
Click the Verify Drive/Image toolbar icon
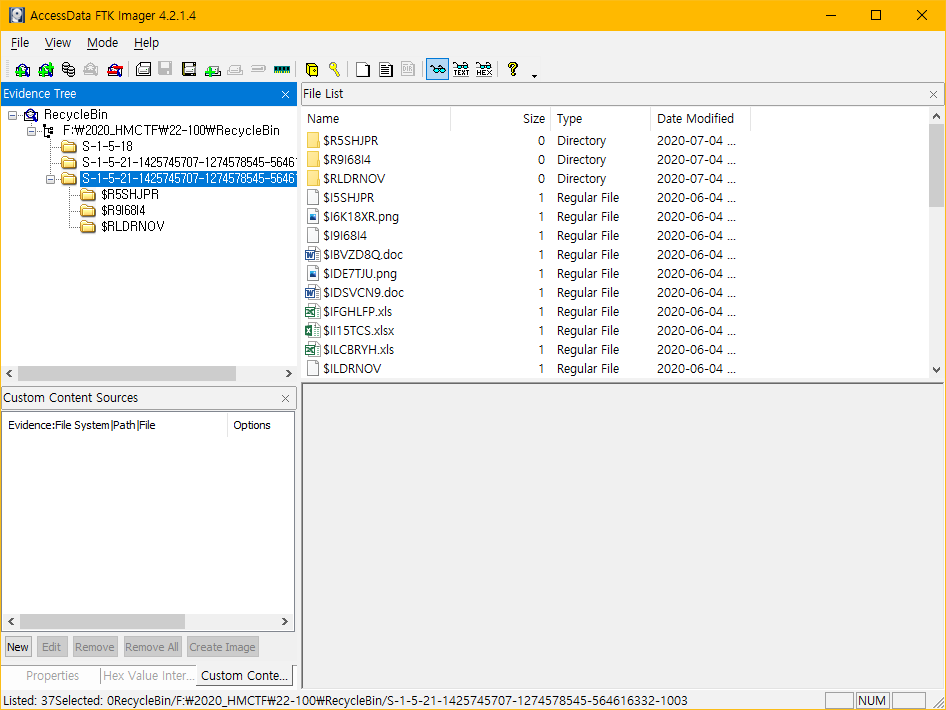point(258,69)
